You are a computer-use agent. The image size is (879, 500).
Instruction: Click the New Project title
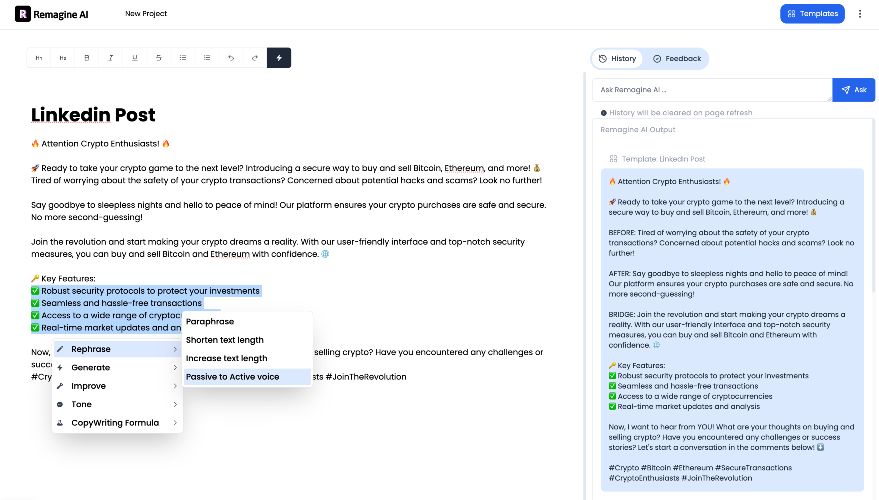146,13
